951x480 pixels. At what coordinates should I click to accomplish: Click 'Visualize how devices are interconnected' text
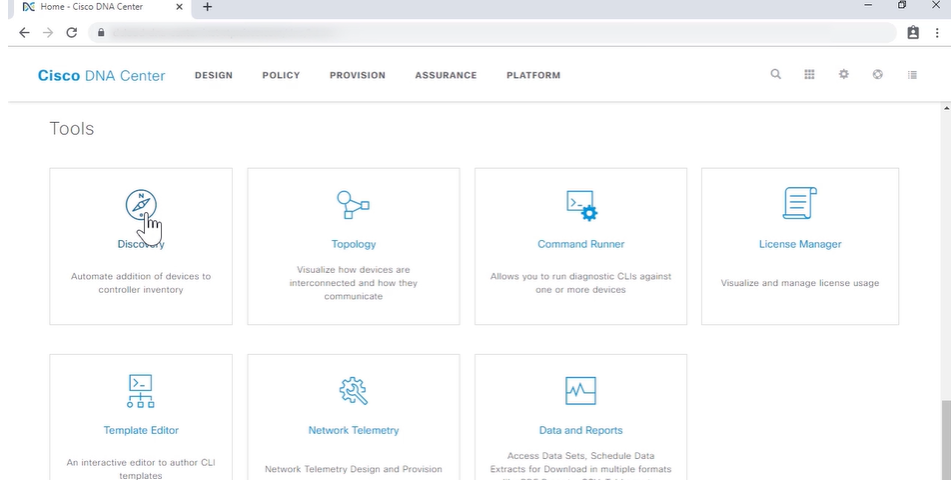(x=353, y=283)
